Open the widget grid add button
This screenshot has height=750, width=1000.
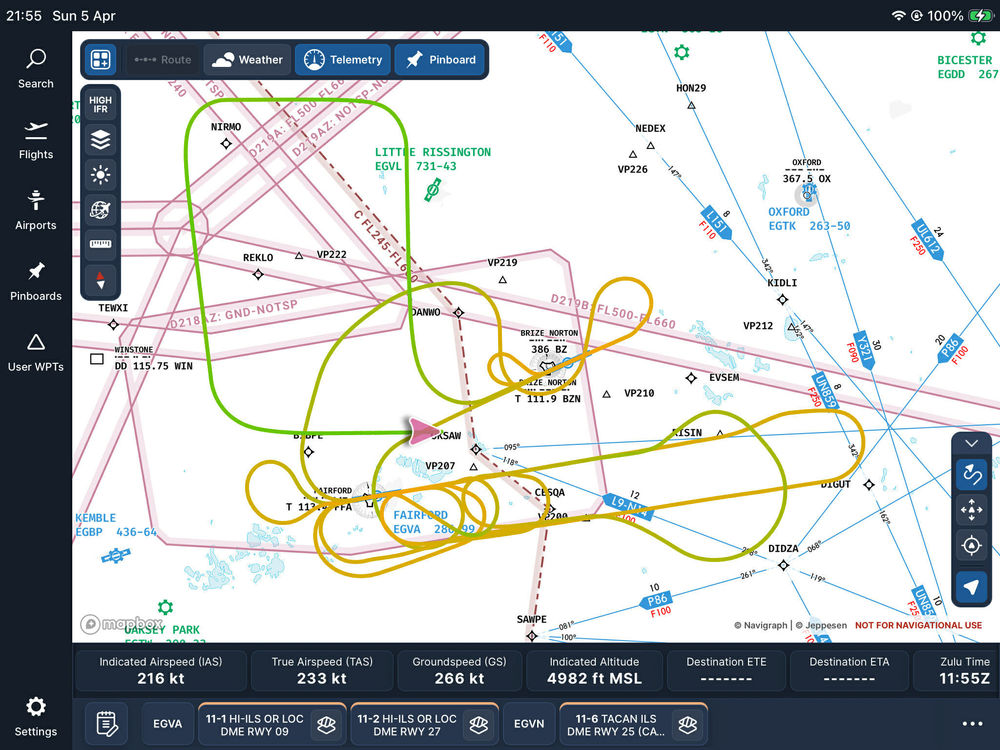(x=100, y=60)
